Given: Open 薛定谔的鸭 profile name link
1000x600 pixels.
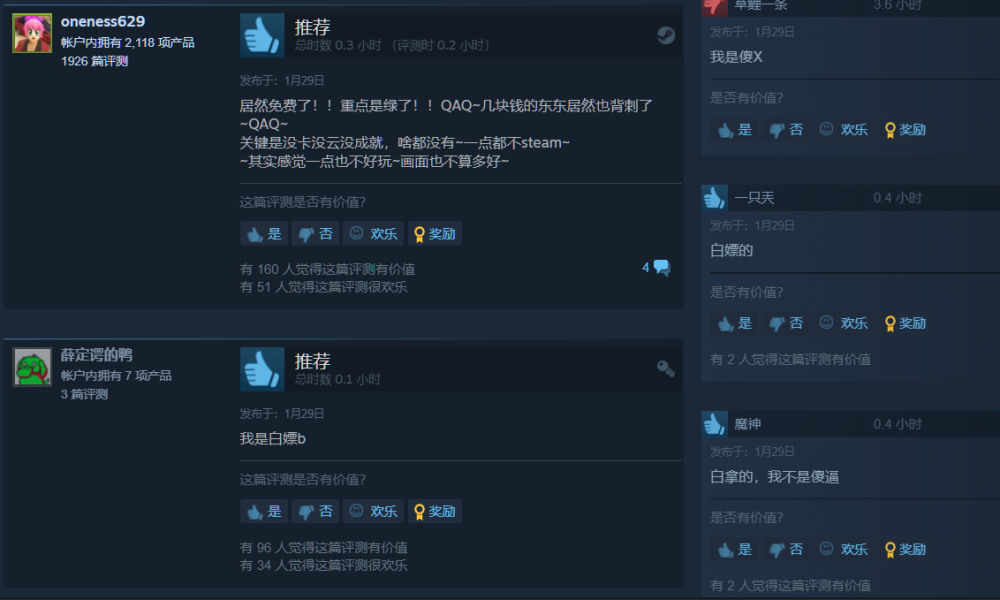Looking at the screenshot, I should pyautogui.click(x=96, y=355).
